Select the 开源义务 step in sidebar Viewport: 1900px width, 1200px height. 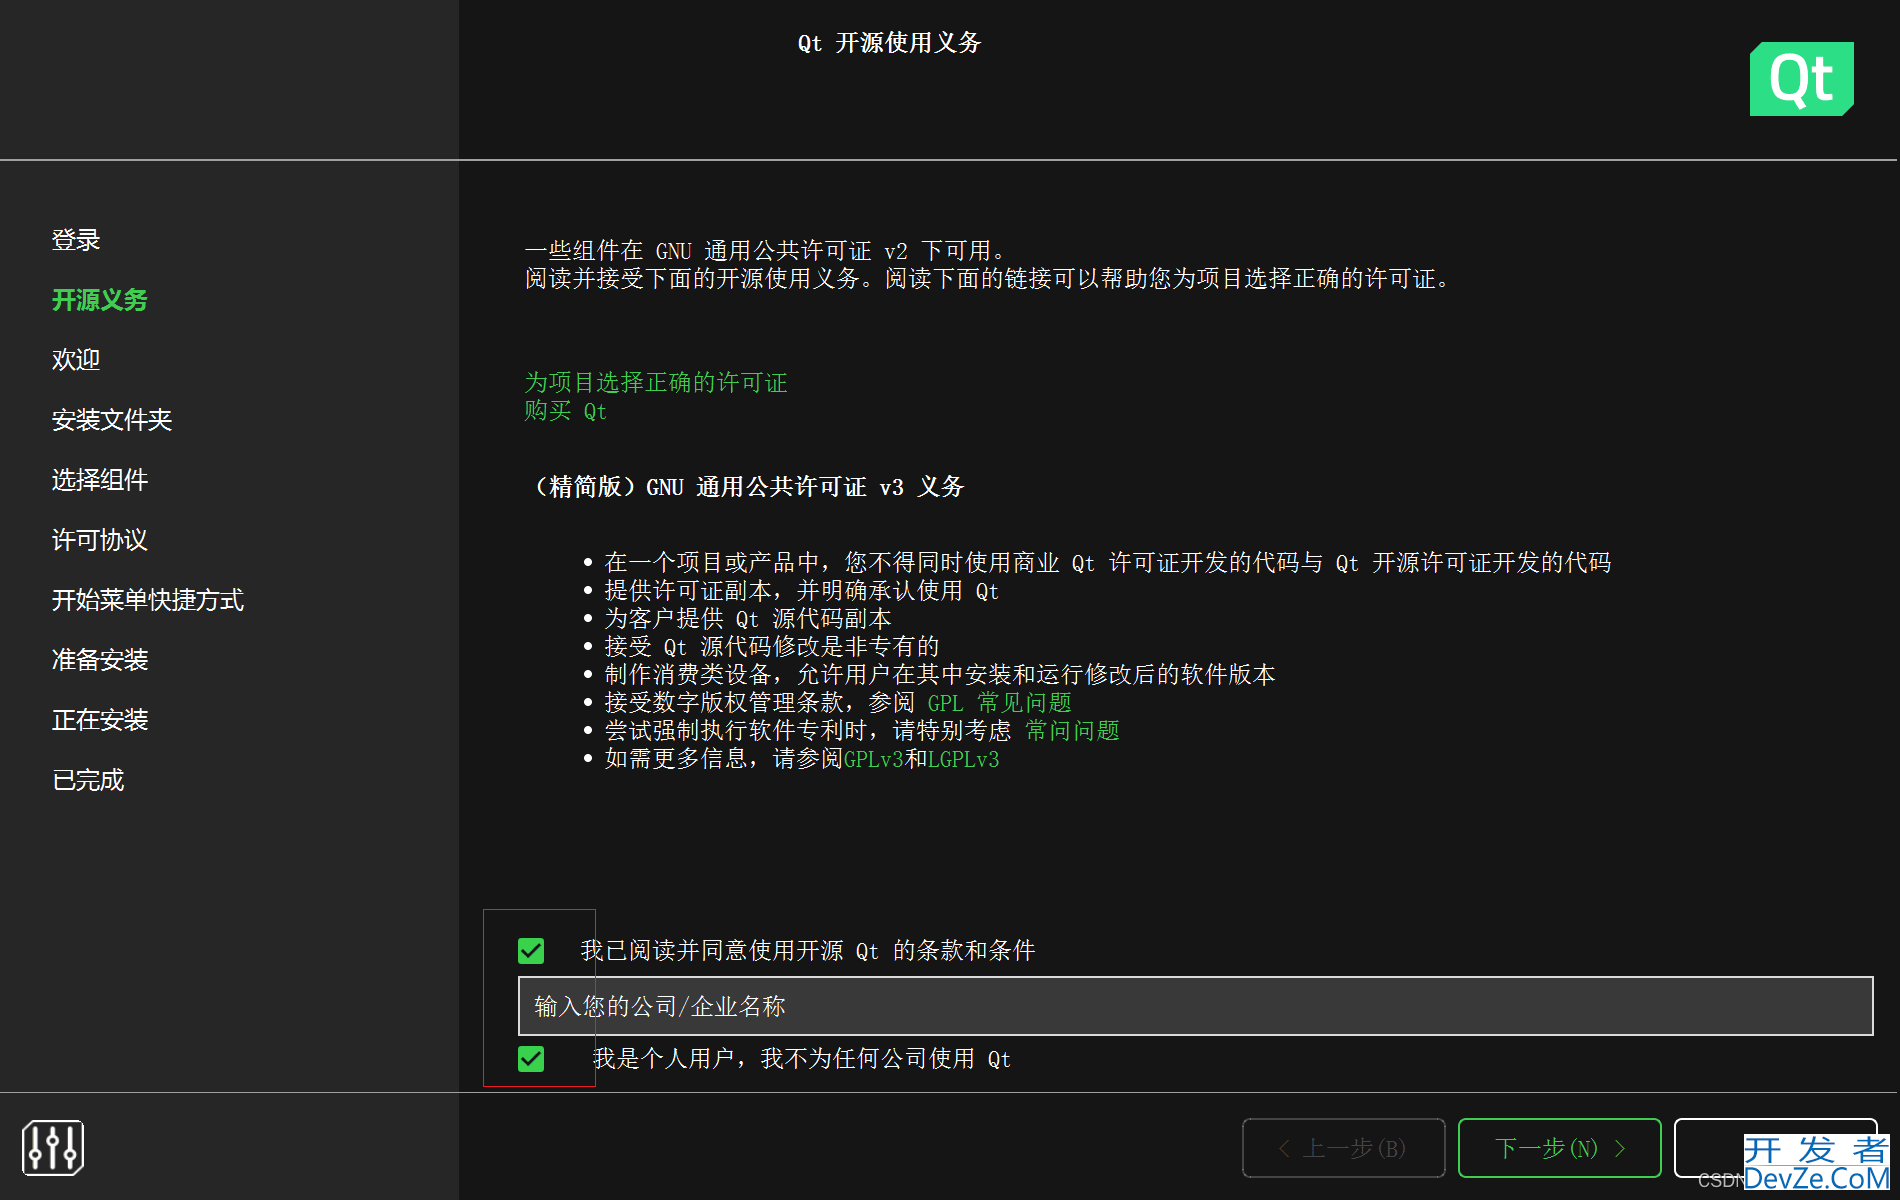(x=100, y=300)
